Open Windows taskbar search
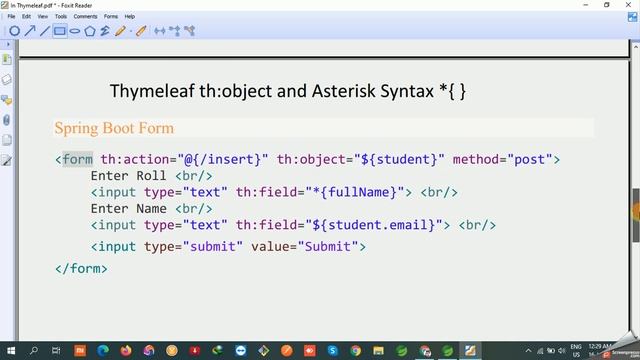Viewport: 640px width, 360px height. click(34, 351)
